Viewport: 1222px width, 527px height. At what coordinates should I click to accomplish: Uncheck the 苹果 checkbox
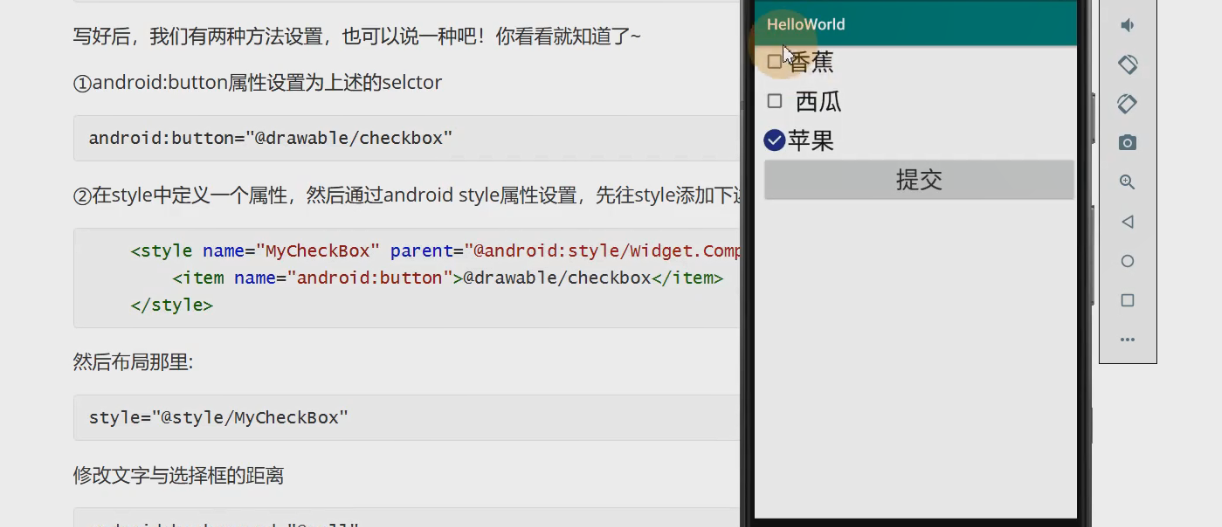(x=774, y=141)
